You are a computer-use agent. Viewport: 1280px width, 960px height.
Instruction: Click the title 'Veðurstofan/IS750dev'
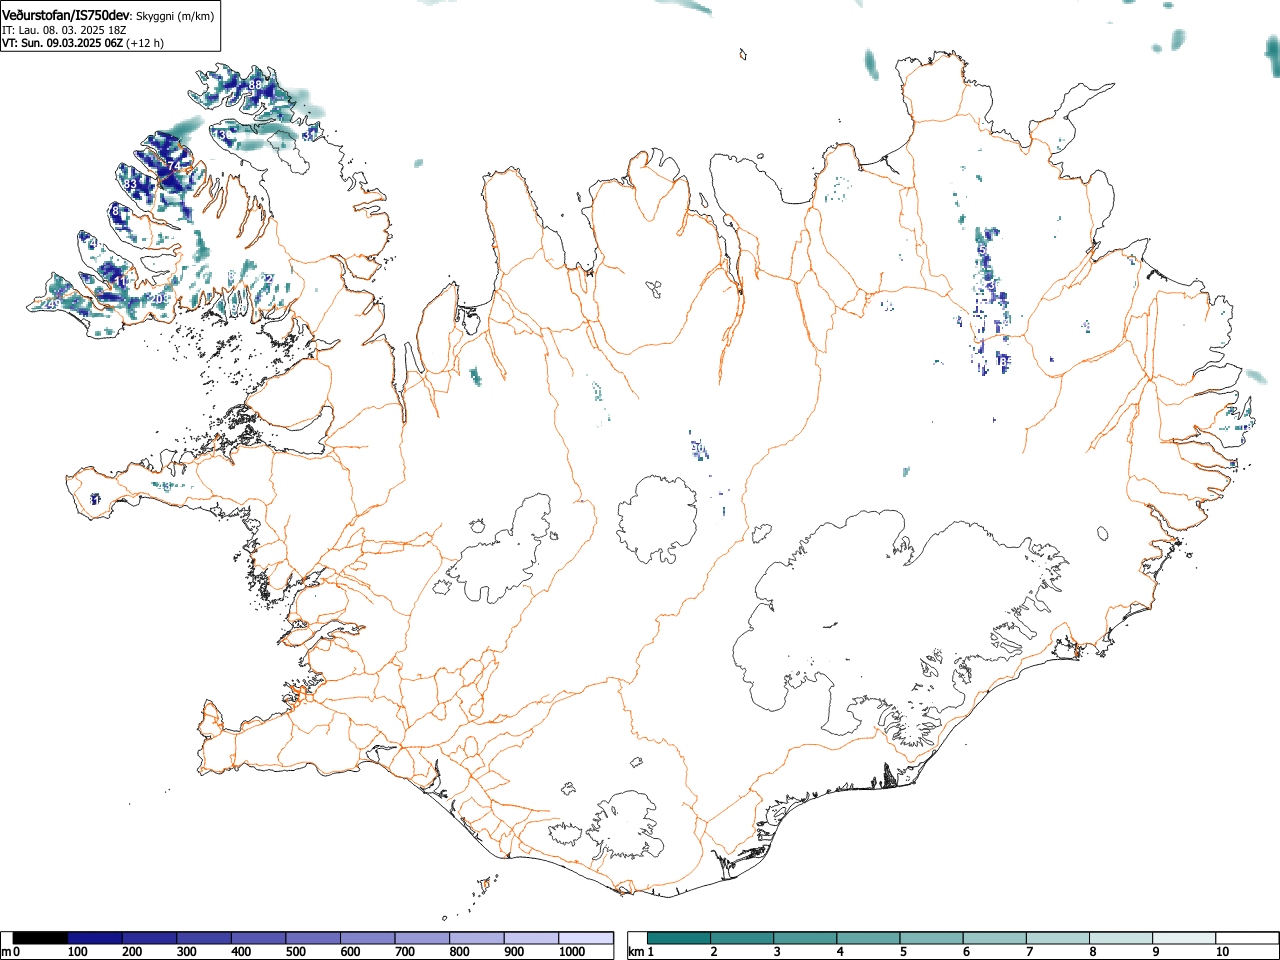click(x=67, y=15)
